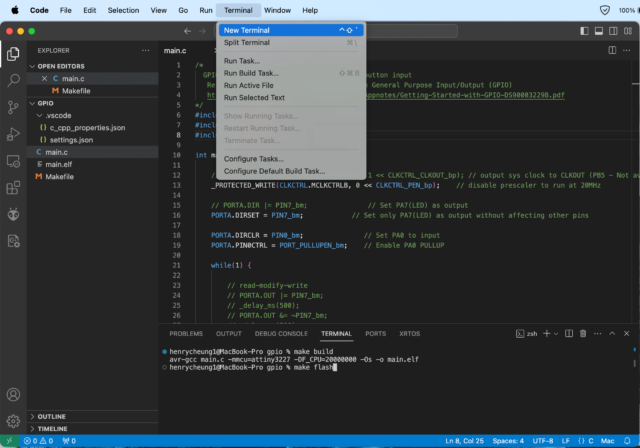Choose Run Selected Text menu entry

(291, 98)
